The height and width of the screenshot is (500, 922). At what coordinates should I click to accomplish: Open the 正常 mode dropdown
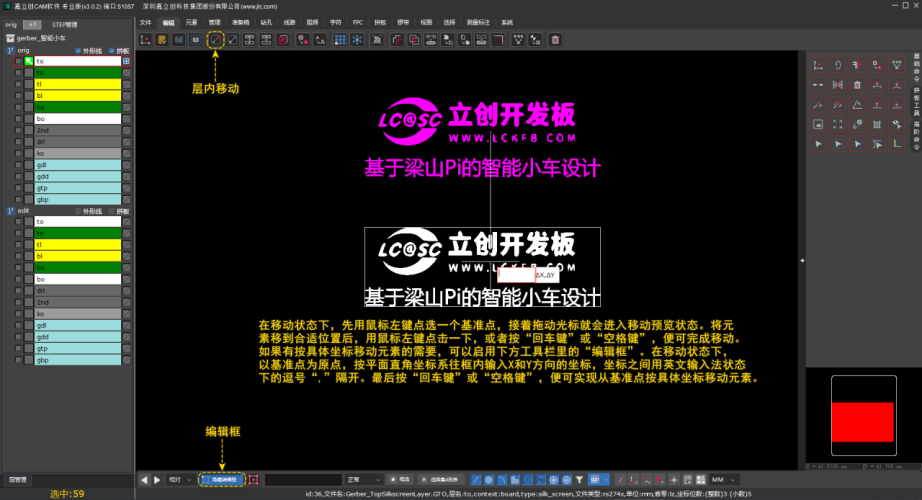(x=363, y=480)
